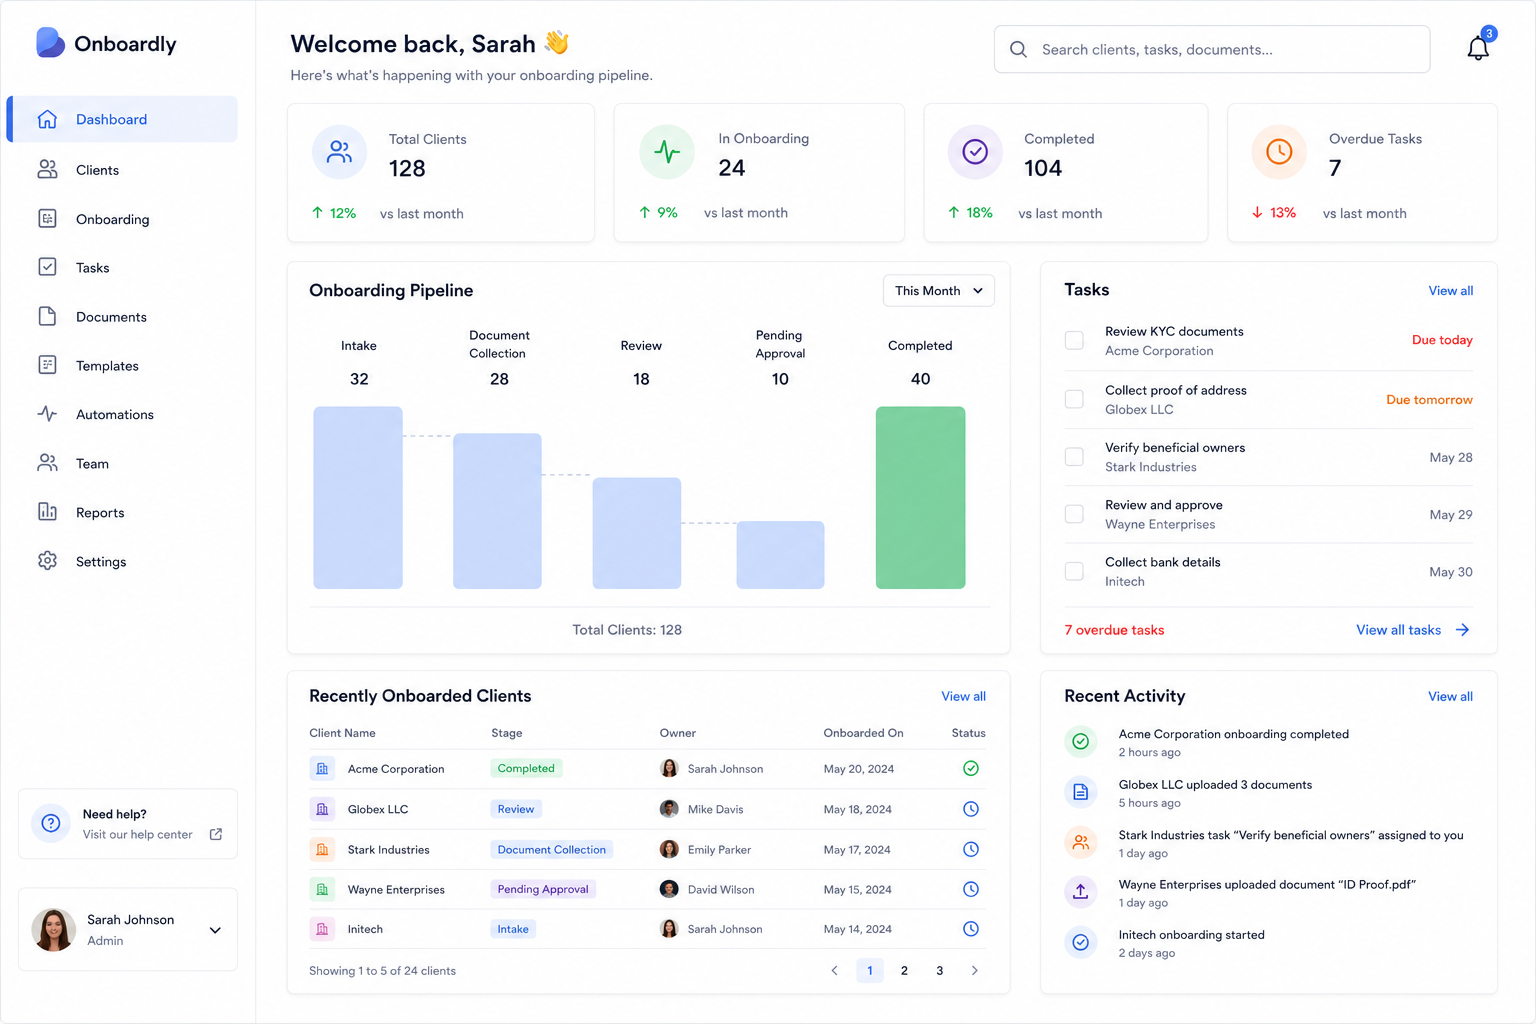Click the Initech building icon in table
This screenshot has width=1536, height=1024.
click(322, 929)
